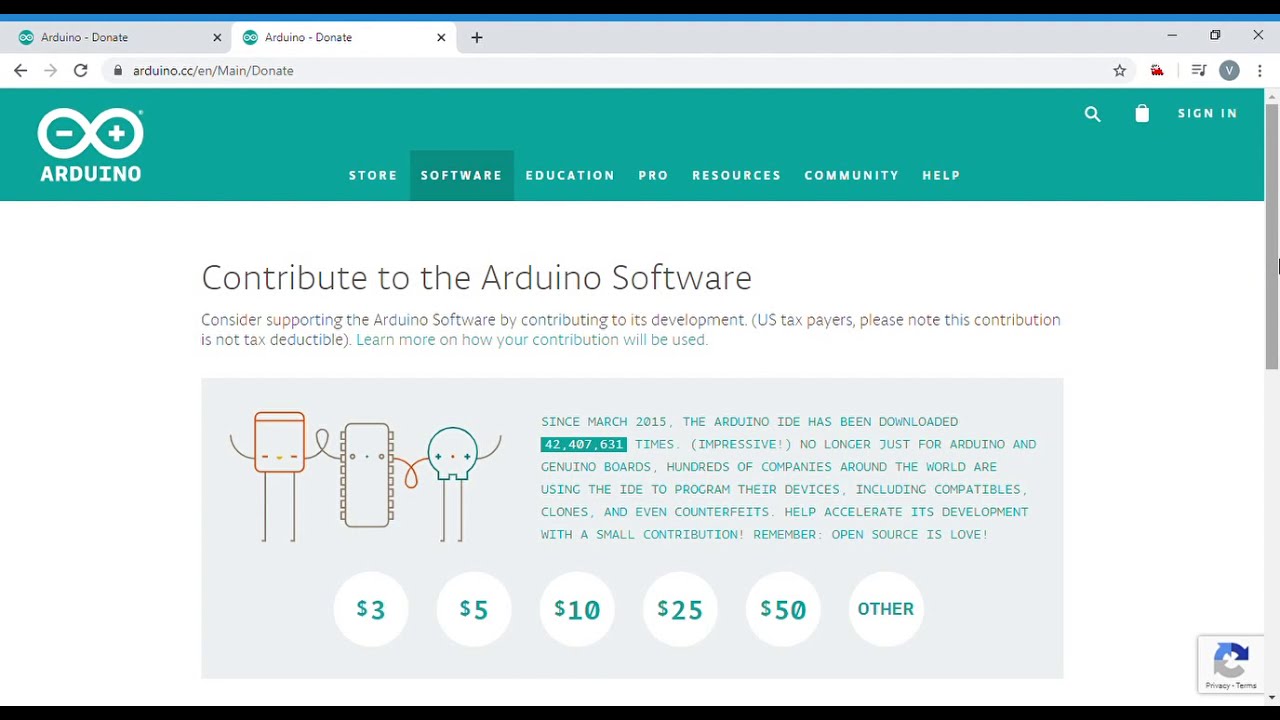The width and height of the screenshot is (1280, 720).
Task: Choose the OTHER contribution amount button
Action: 886,609
